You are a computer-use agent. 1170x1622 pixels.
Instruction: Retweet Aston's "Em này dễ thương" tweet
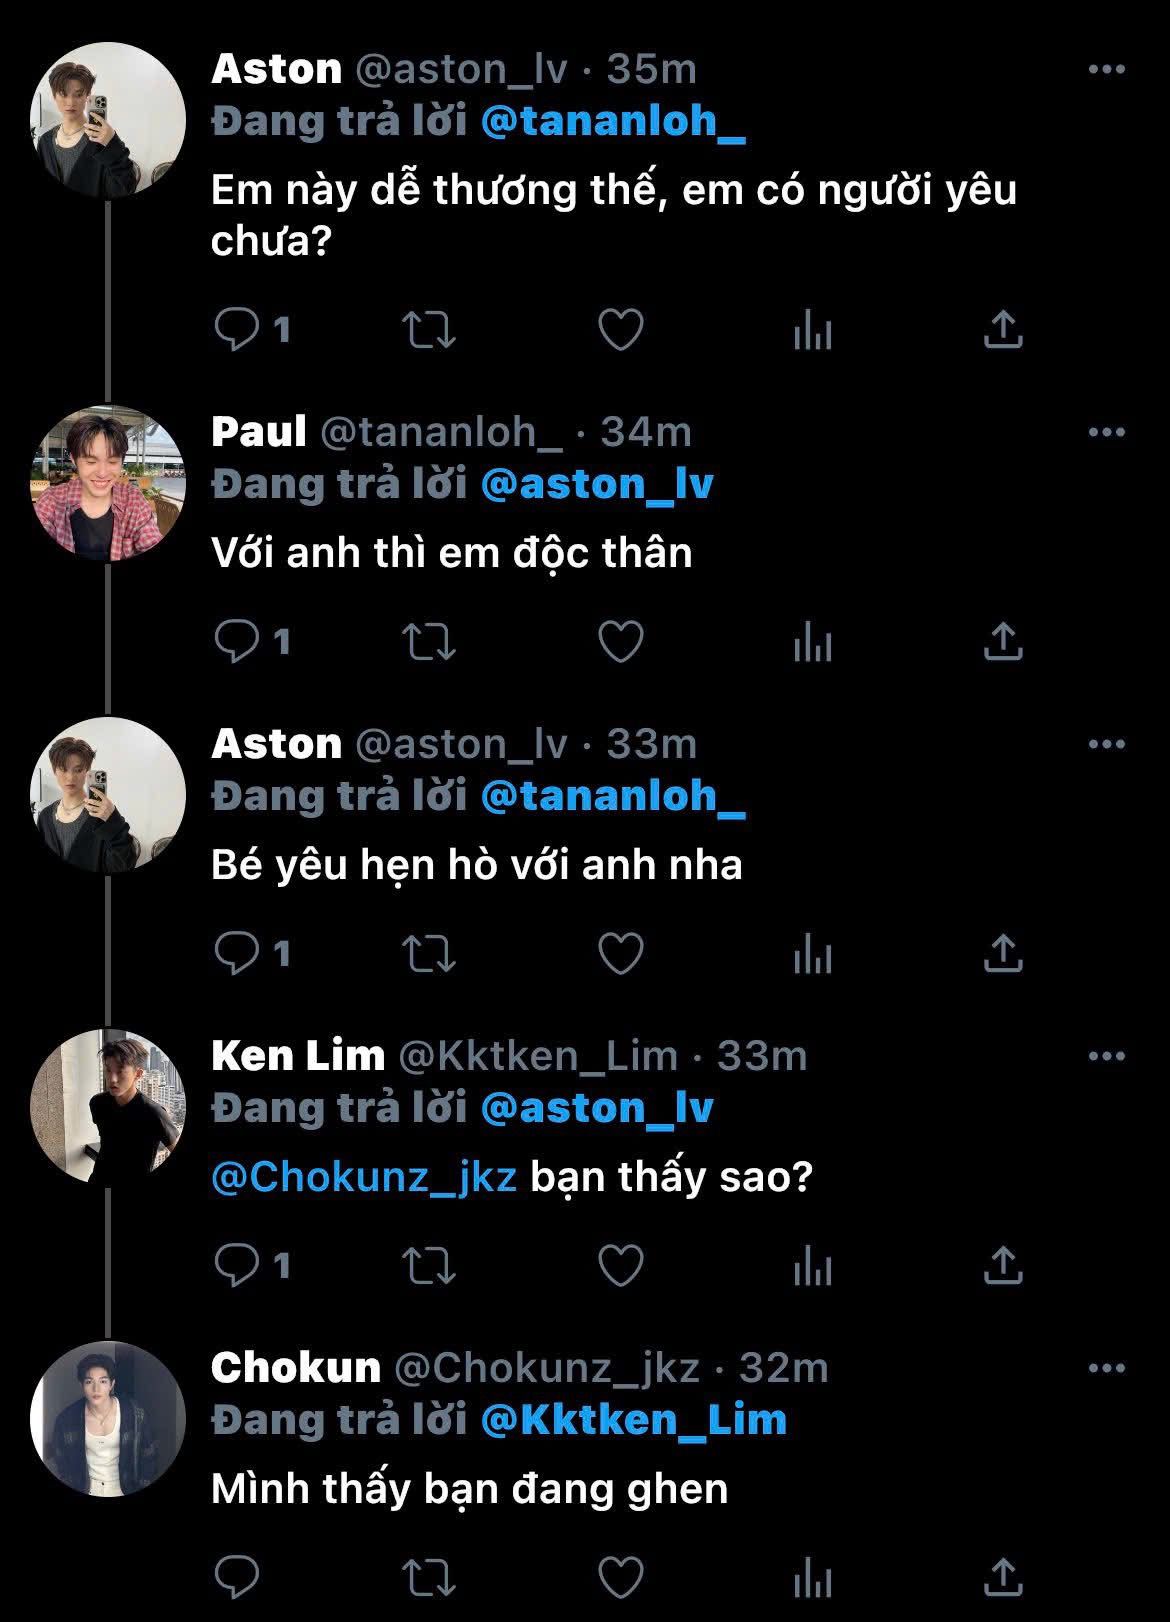[428, 330]
